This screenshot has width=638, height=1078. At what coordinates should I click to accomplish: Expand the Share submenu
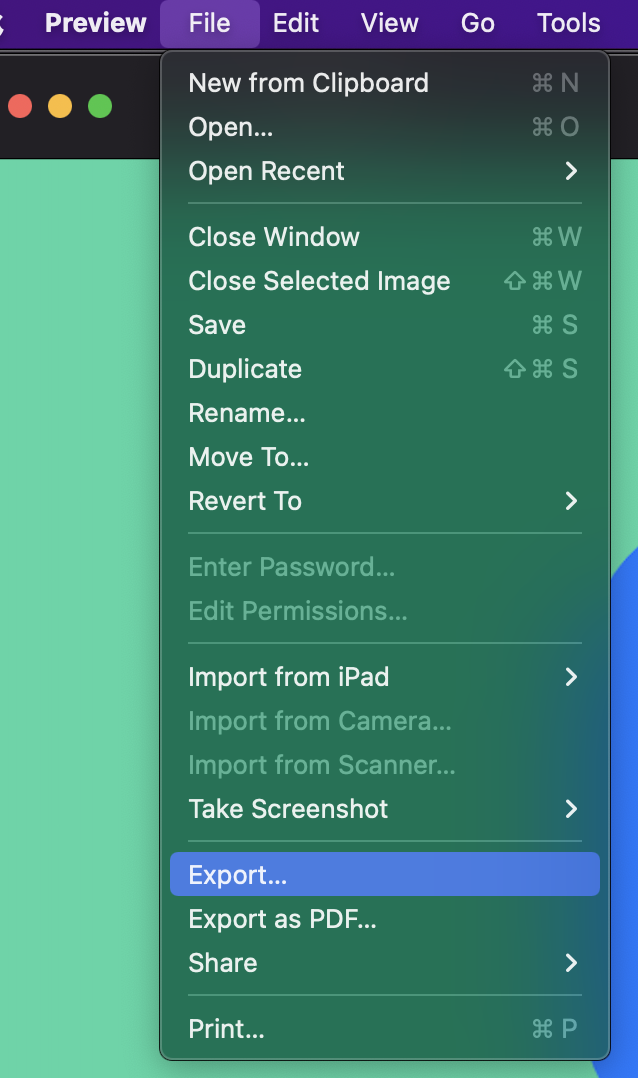coord(385,963)
